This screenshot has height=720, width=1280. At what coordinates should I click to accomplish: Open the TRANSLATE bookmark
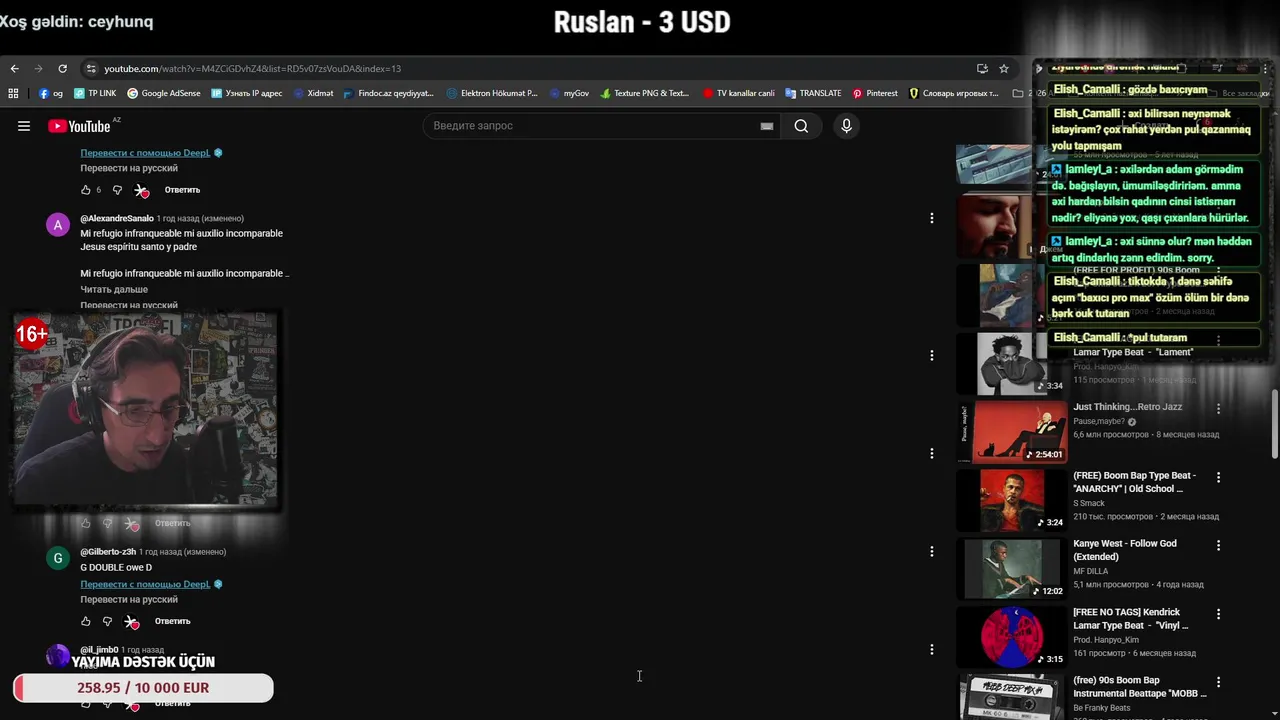(813, 93)
